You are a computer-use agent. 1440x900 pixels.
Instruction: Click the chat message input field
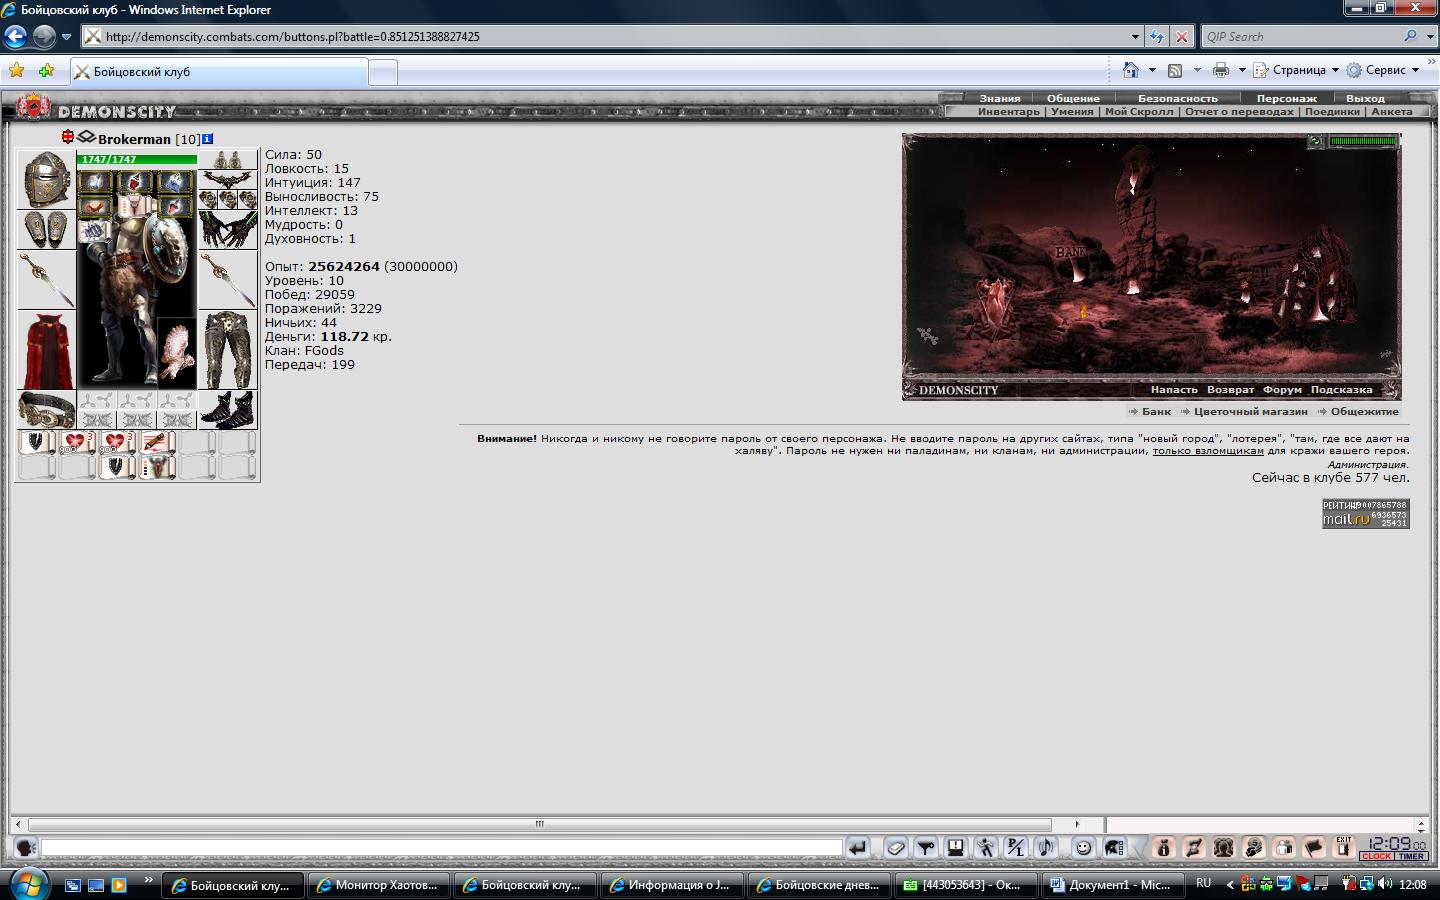(441, 848)
